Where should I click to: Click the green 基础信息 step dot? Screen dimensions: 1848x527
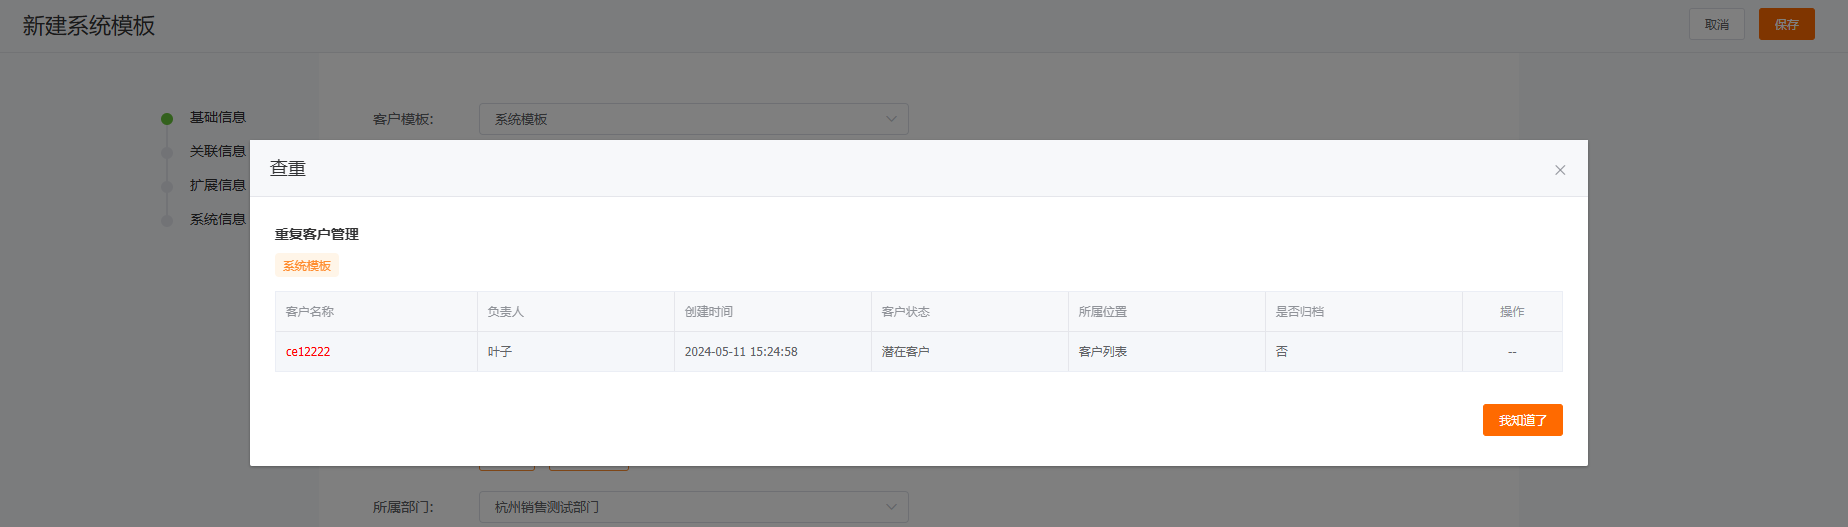[x=167, y=118]
